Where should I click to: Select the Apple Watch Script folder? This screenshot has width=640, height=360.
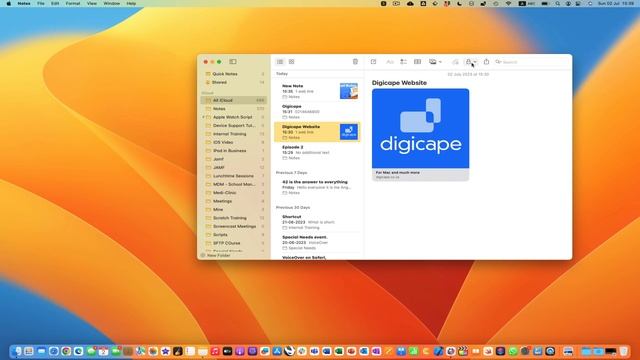(233, 117)
